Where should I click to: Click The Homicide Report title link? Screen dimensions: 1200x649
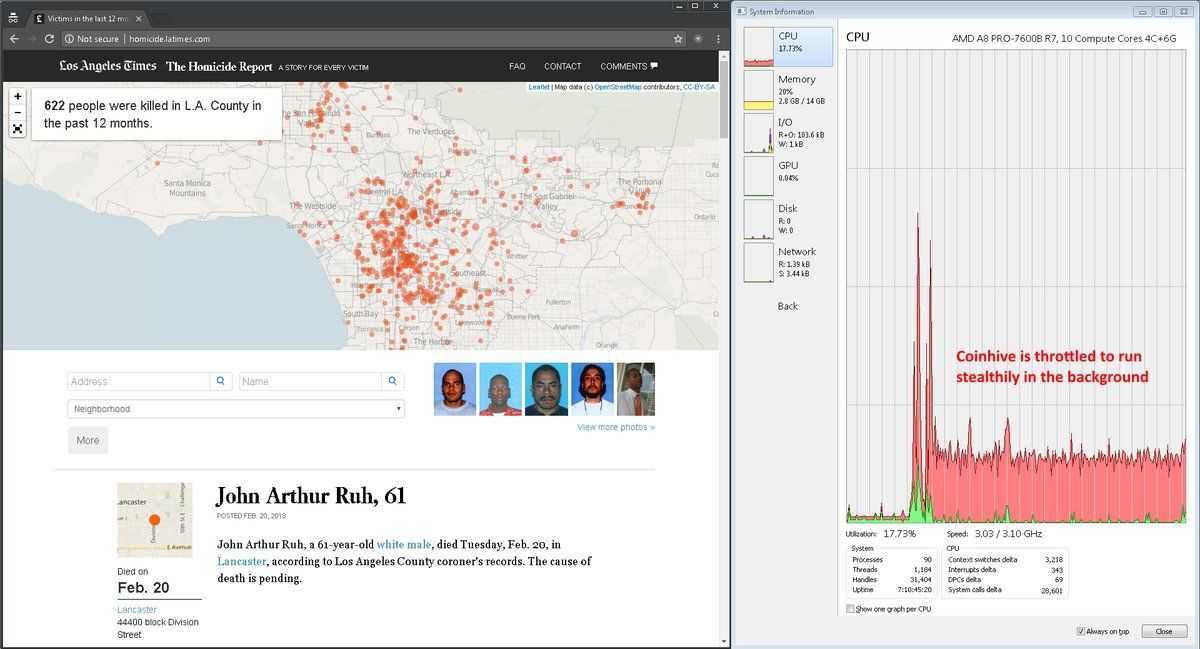219,66
